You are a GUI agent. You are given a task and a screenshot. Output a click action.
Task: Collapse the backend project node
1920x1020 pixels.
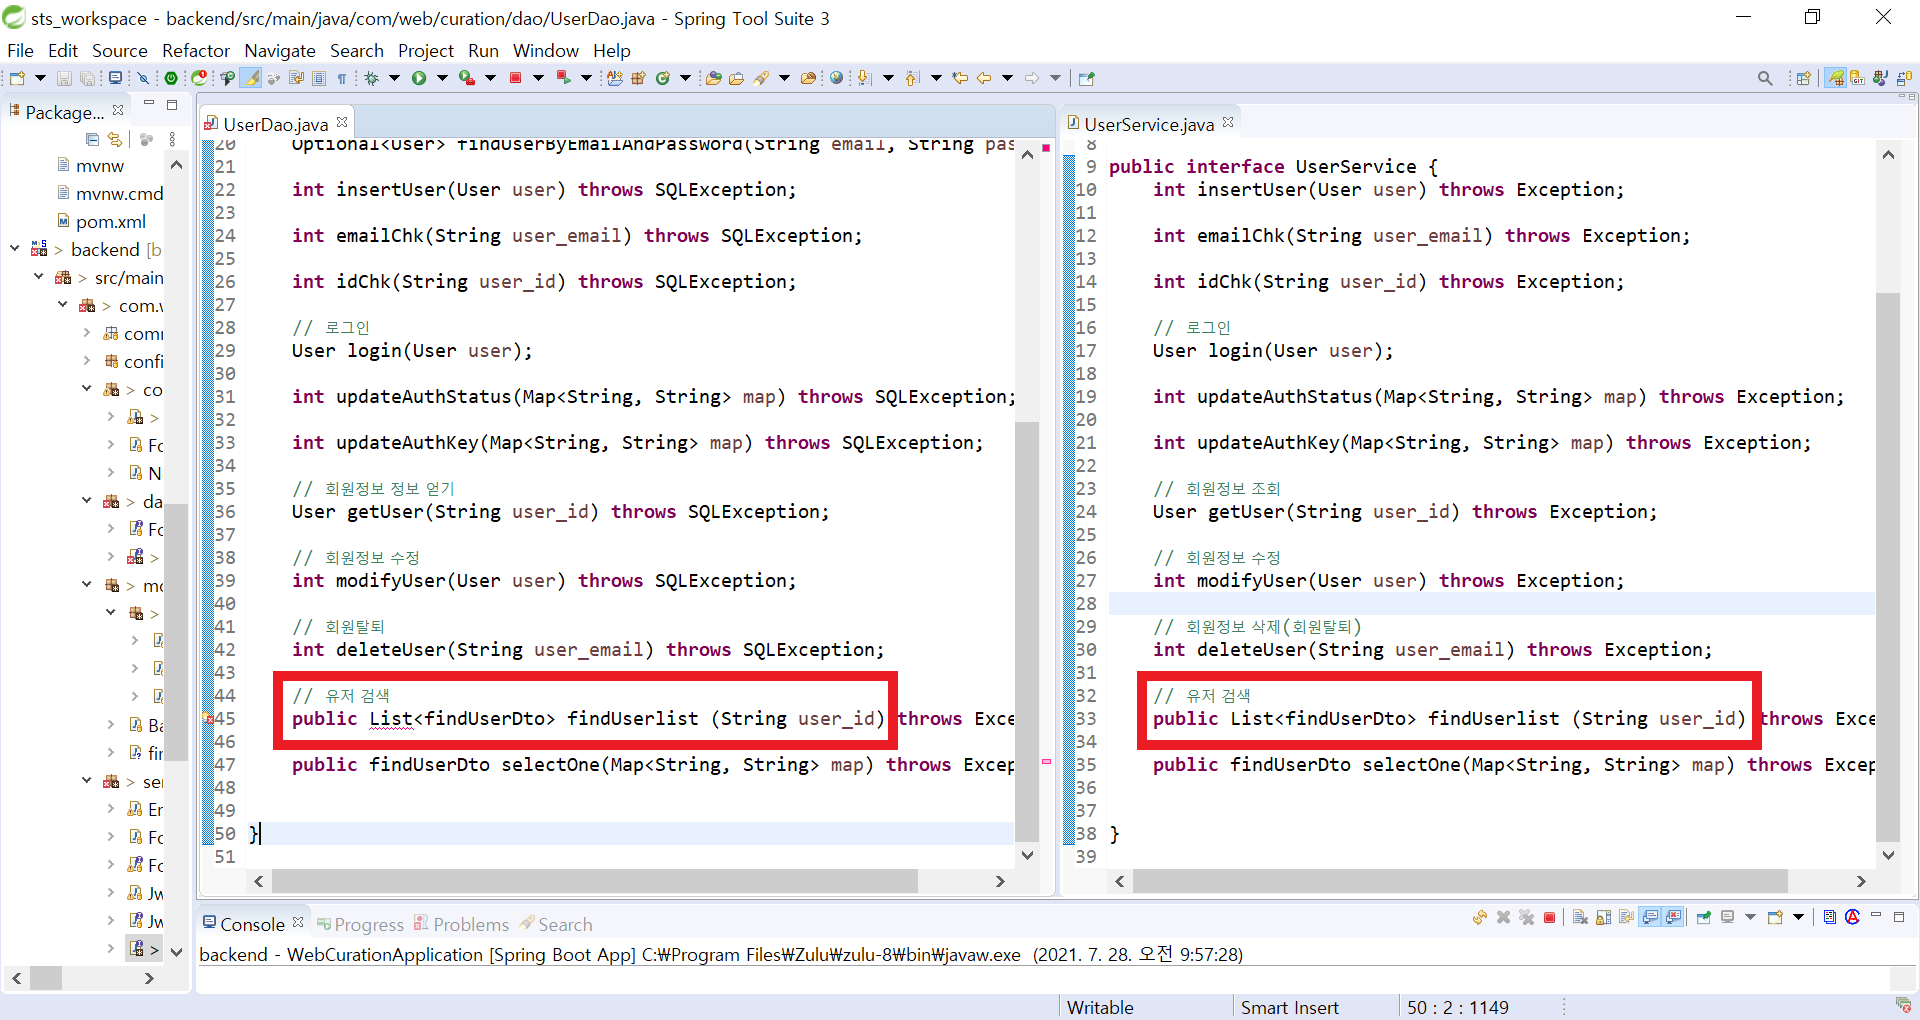click(x=15, y=249)
